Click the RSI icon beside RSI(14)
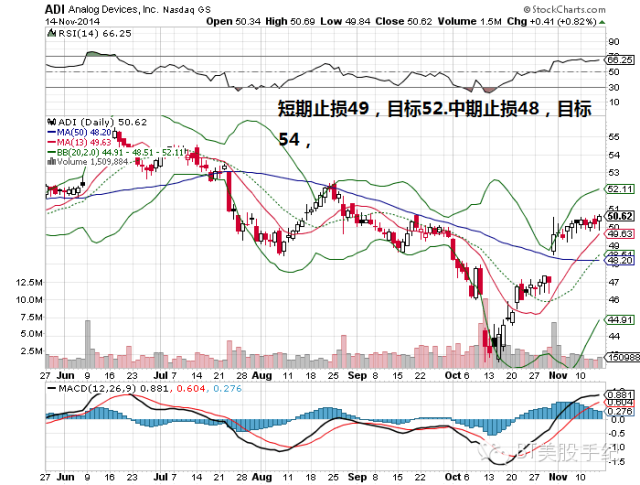 [x=52, y=33]
